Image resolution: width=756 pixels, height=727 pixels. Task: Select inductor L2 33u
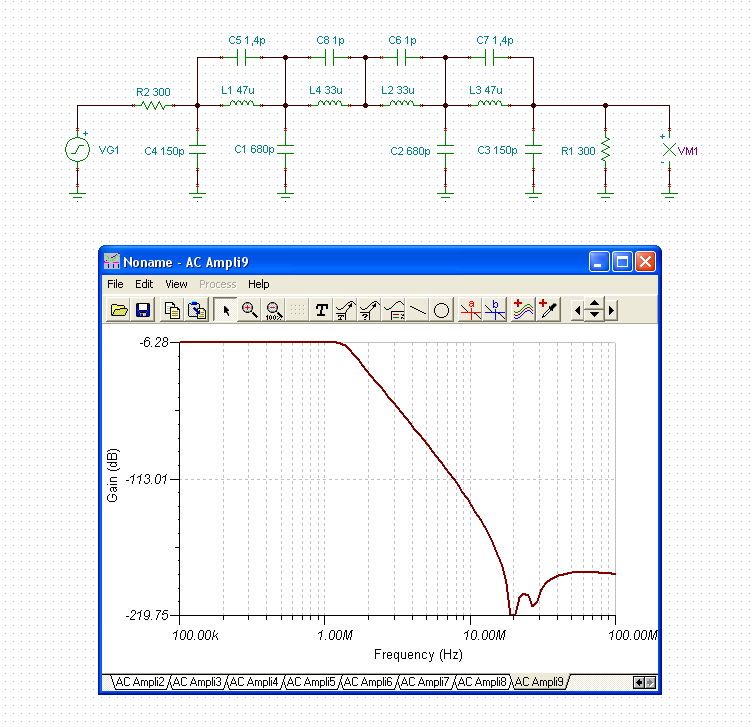pos(402,103)
